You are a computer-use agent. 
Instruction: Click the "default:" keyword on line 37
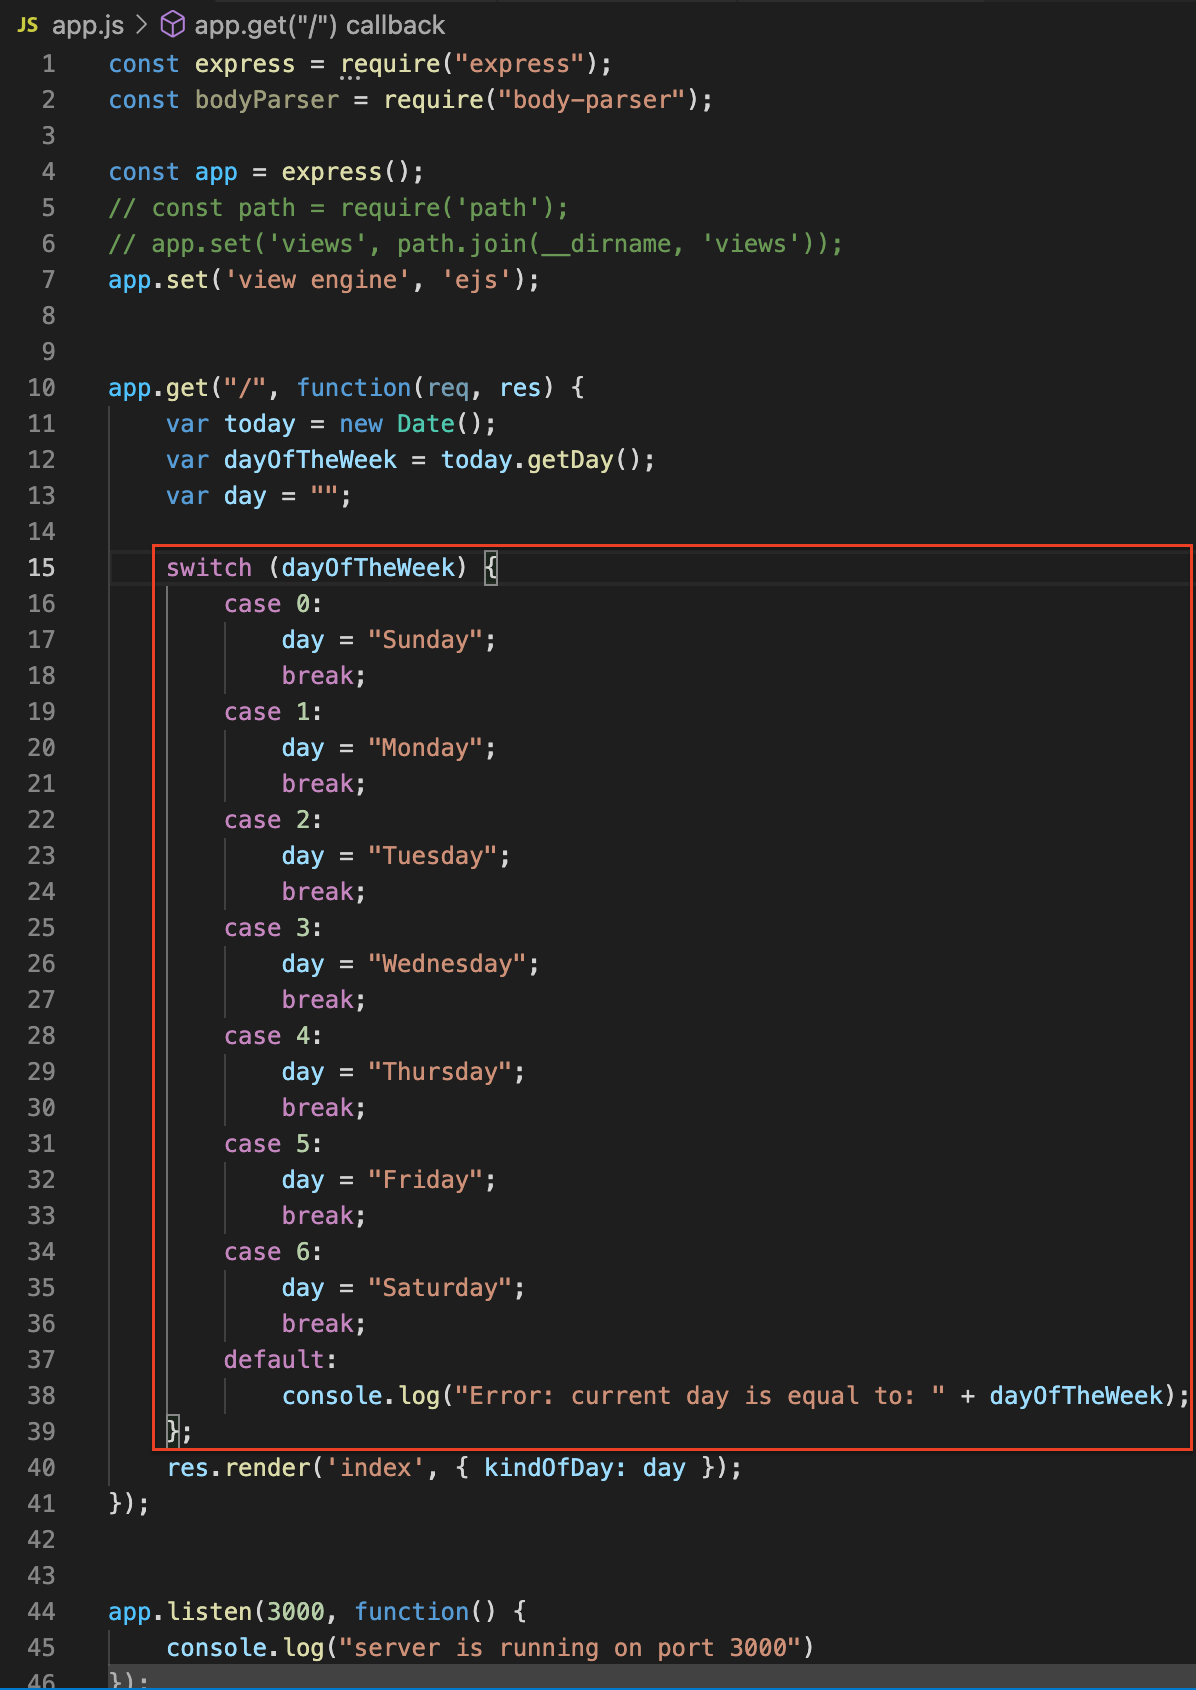pyautogui.click(x=280, y=1360)
